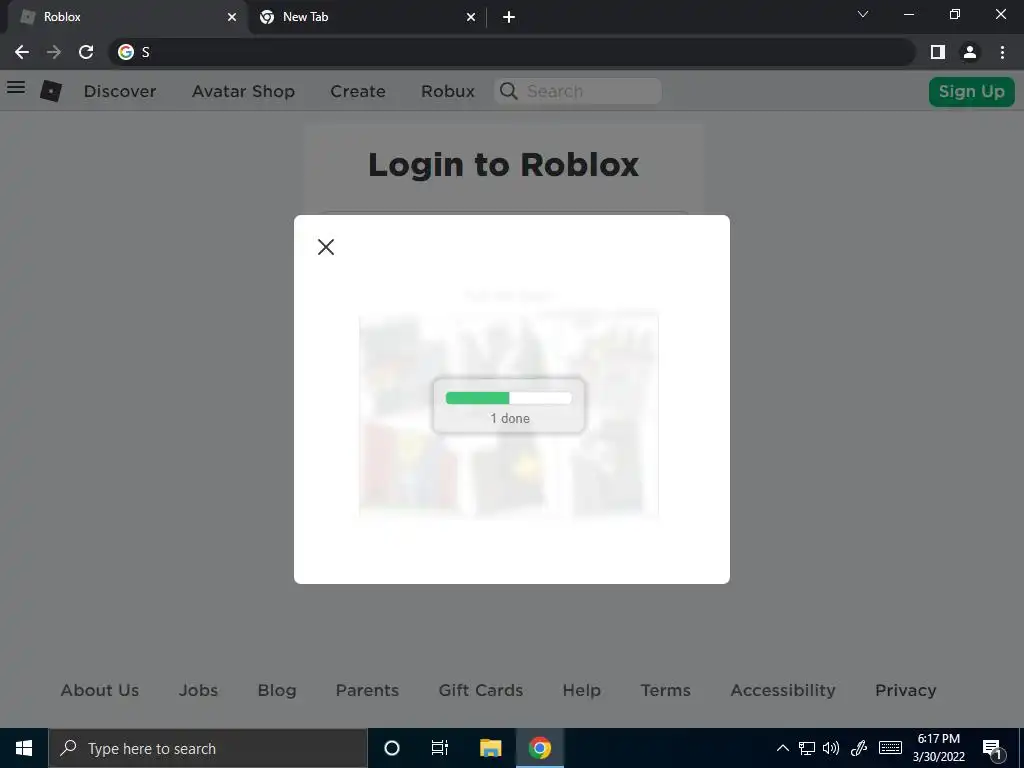This screenshot has height=768, width=1024.
Task: Switch to the New Tab browser tab
Action: tap(366, 17)
